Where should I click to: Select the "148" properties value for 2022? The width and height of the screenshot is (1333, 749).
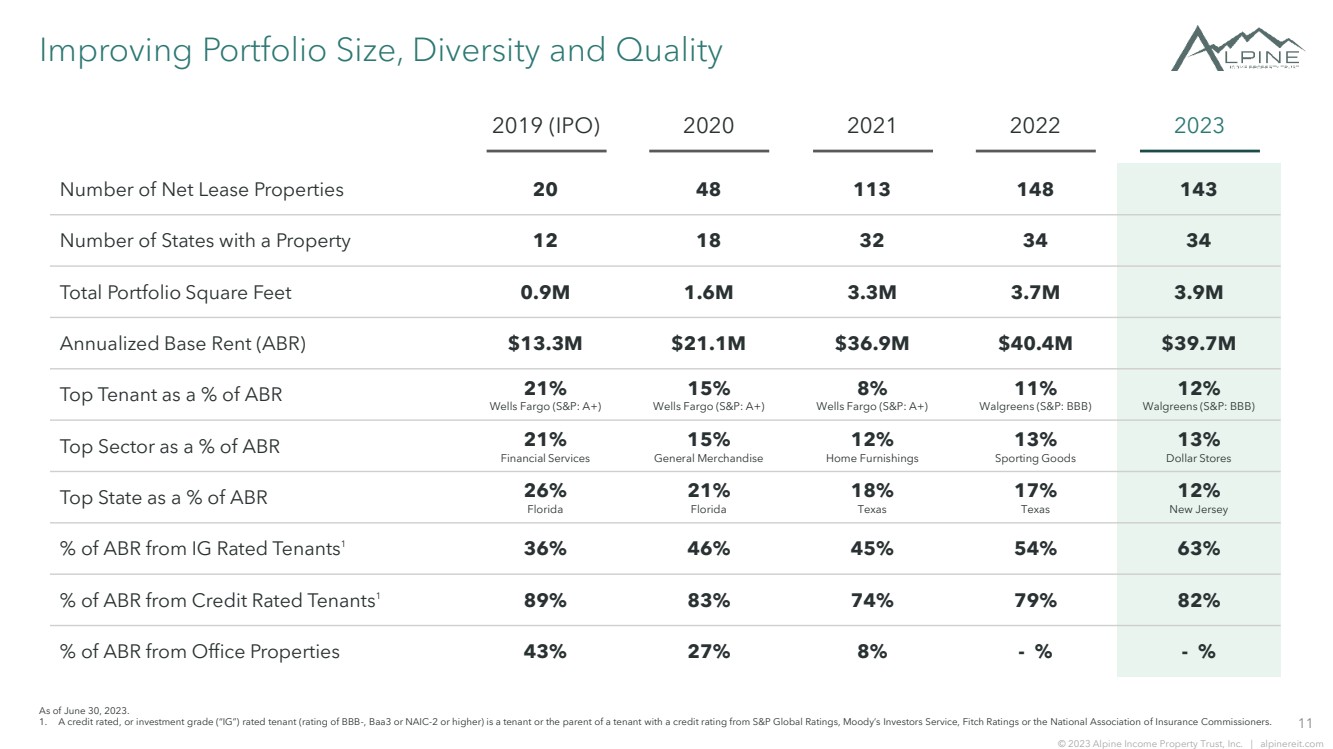coord(1035,189)
